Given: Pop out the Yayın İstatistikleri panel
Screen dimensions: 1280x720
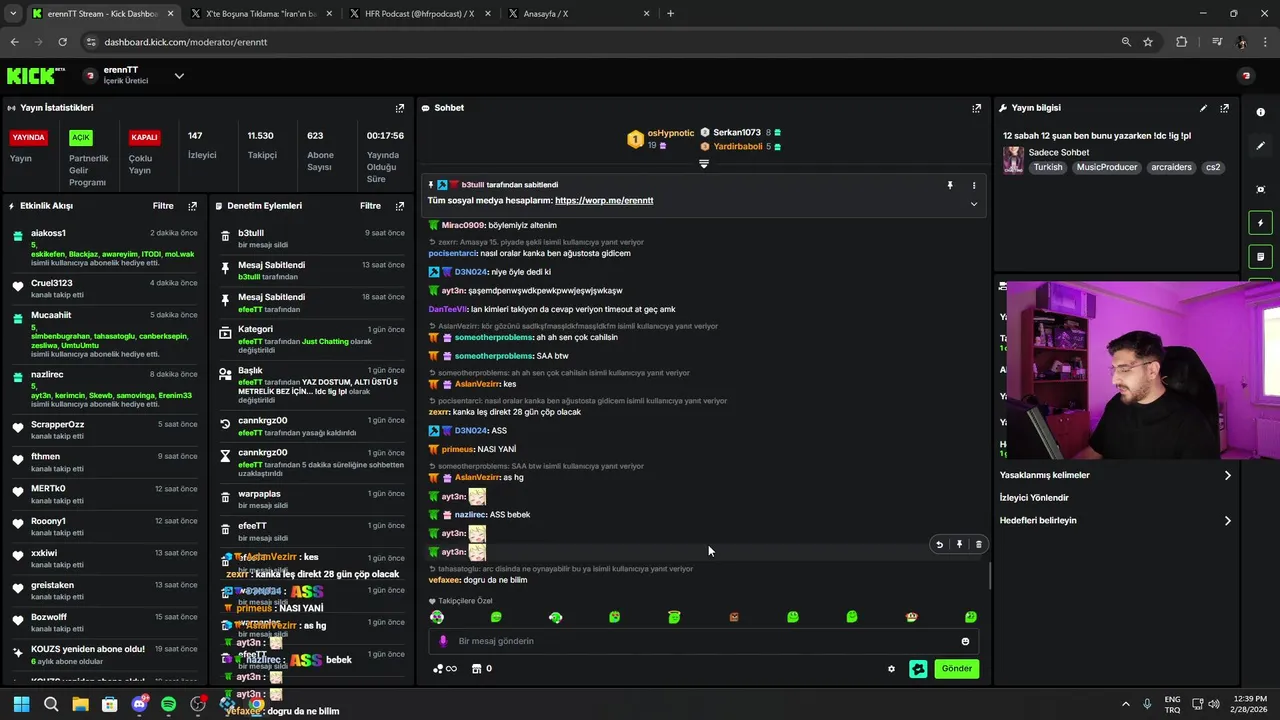Looking at the screenshot, I should click(x=400, y=108).
